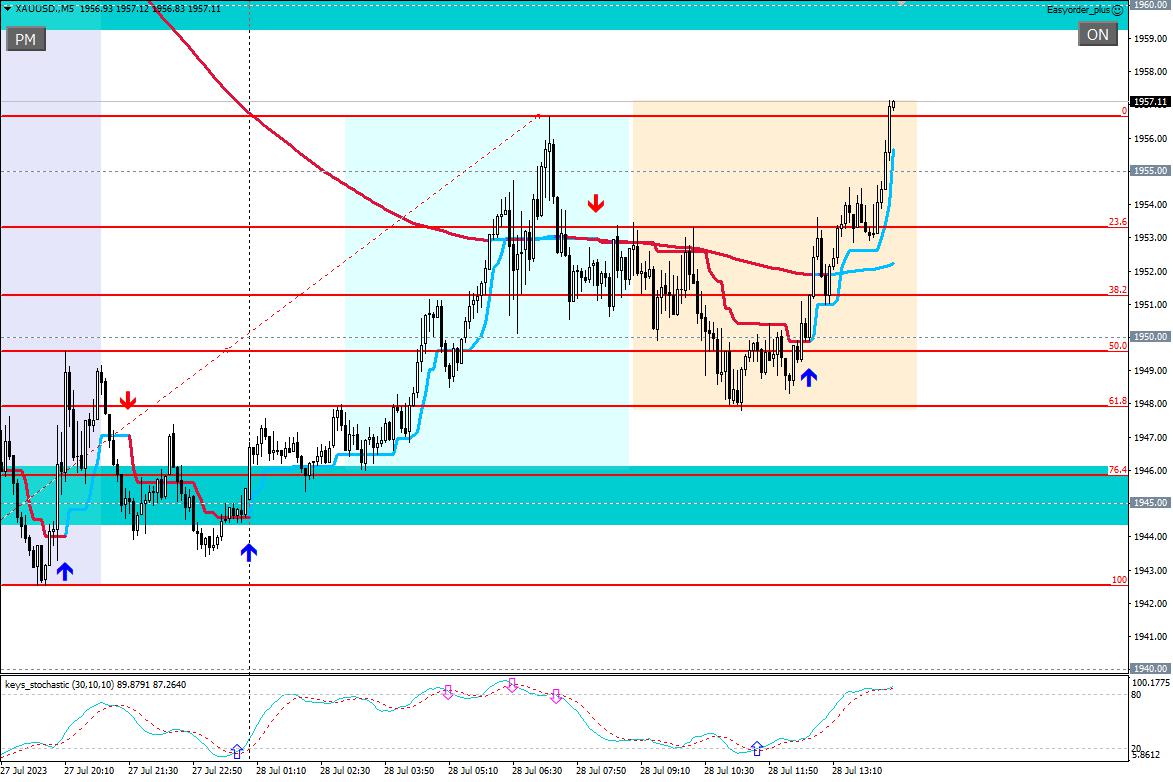Select the red sell arrow in lavender zone
Image resolution: width=1173 pixels, height=782 pixels.
click(127, 401)
